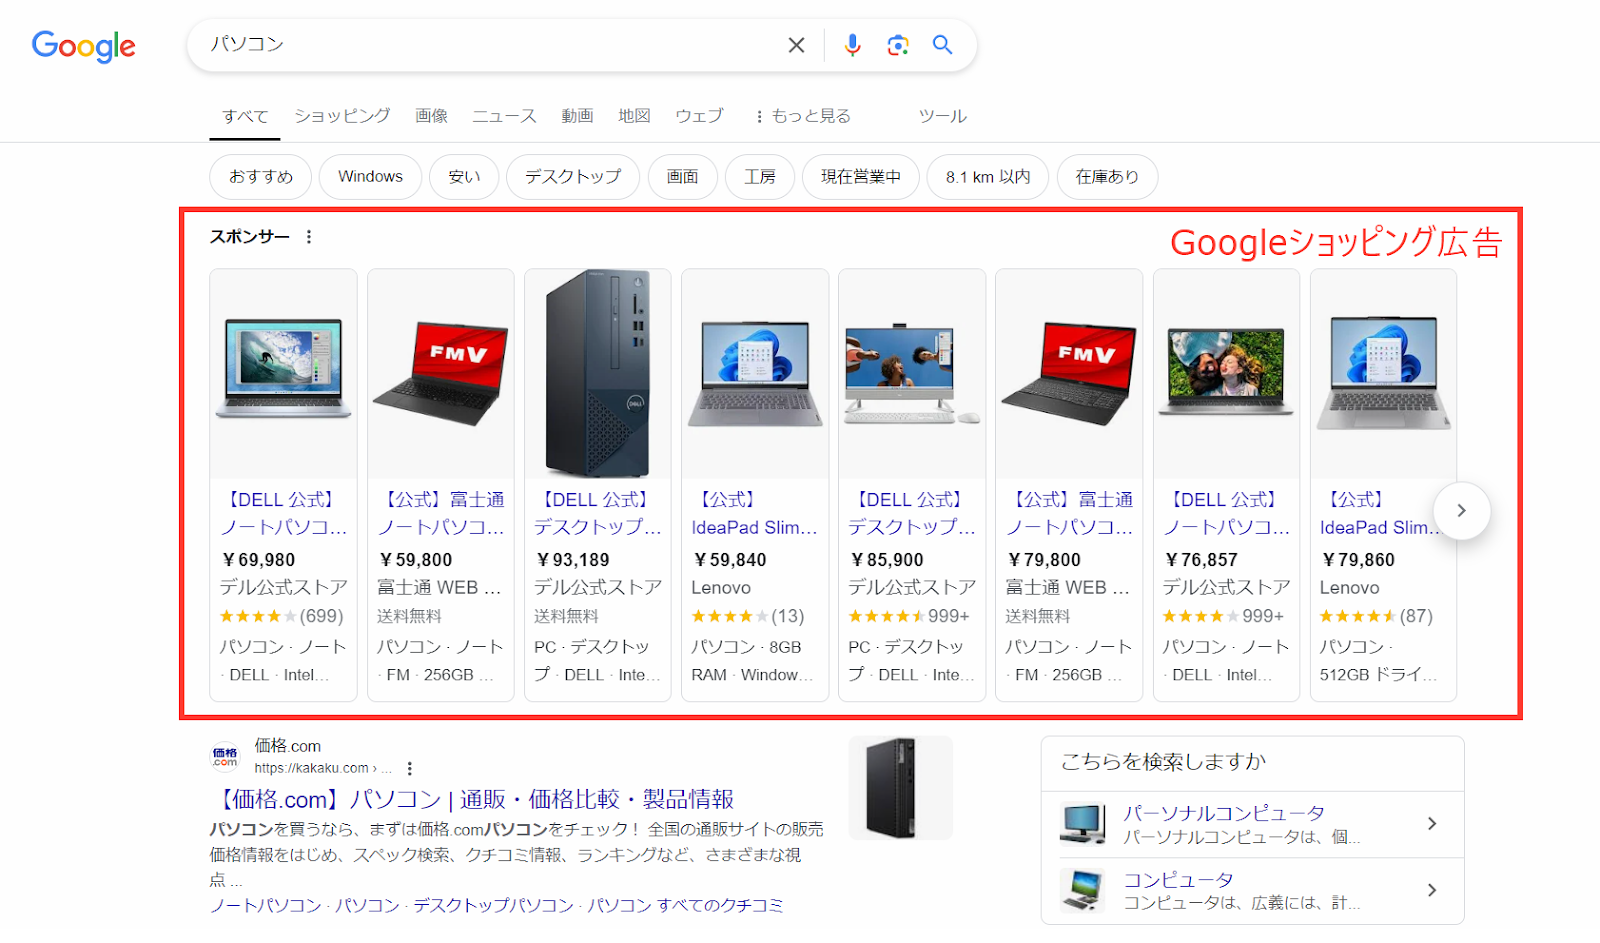The width and height of the screenshot is (1600, 943).
Task: Toggle the 現在営業中 filter chip
Action: tap(861, 177)
